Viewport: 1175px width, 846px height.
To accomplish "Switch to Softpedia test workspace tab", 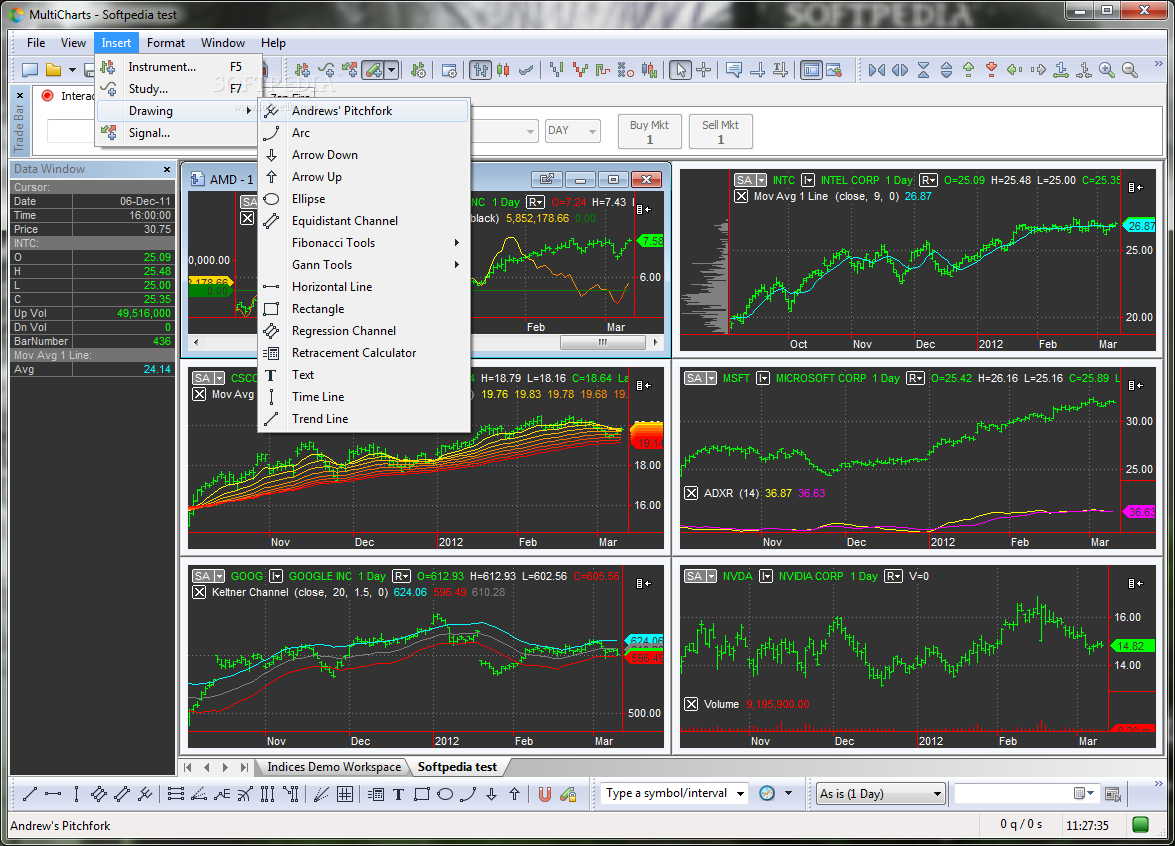I will (457, 767).
